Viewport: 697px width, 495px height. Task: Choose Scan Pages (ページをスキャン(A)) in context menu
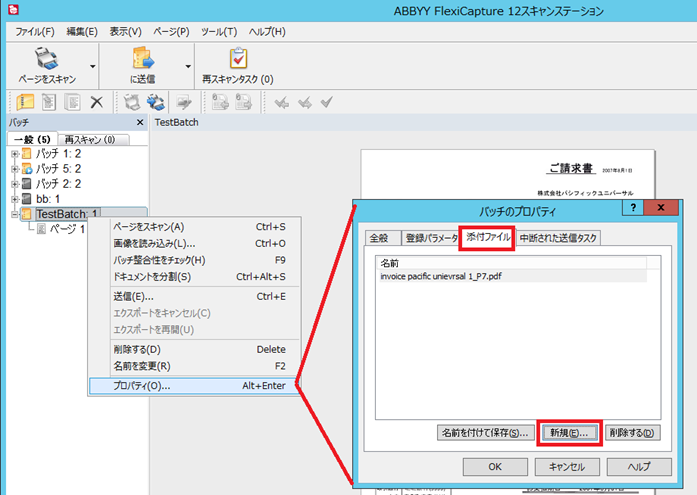pos(194,227)
